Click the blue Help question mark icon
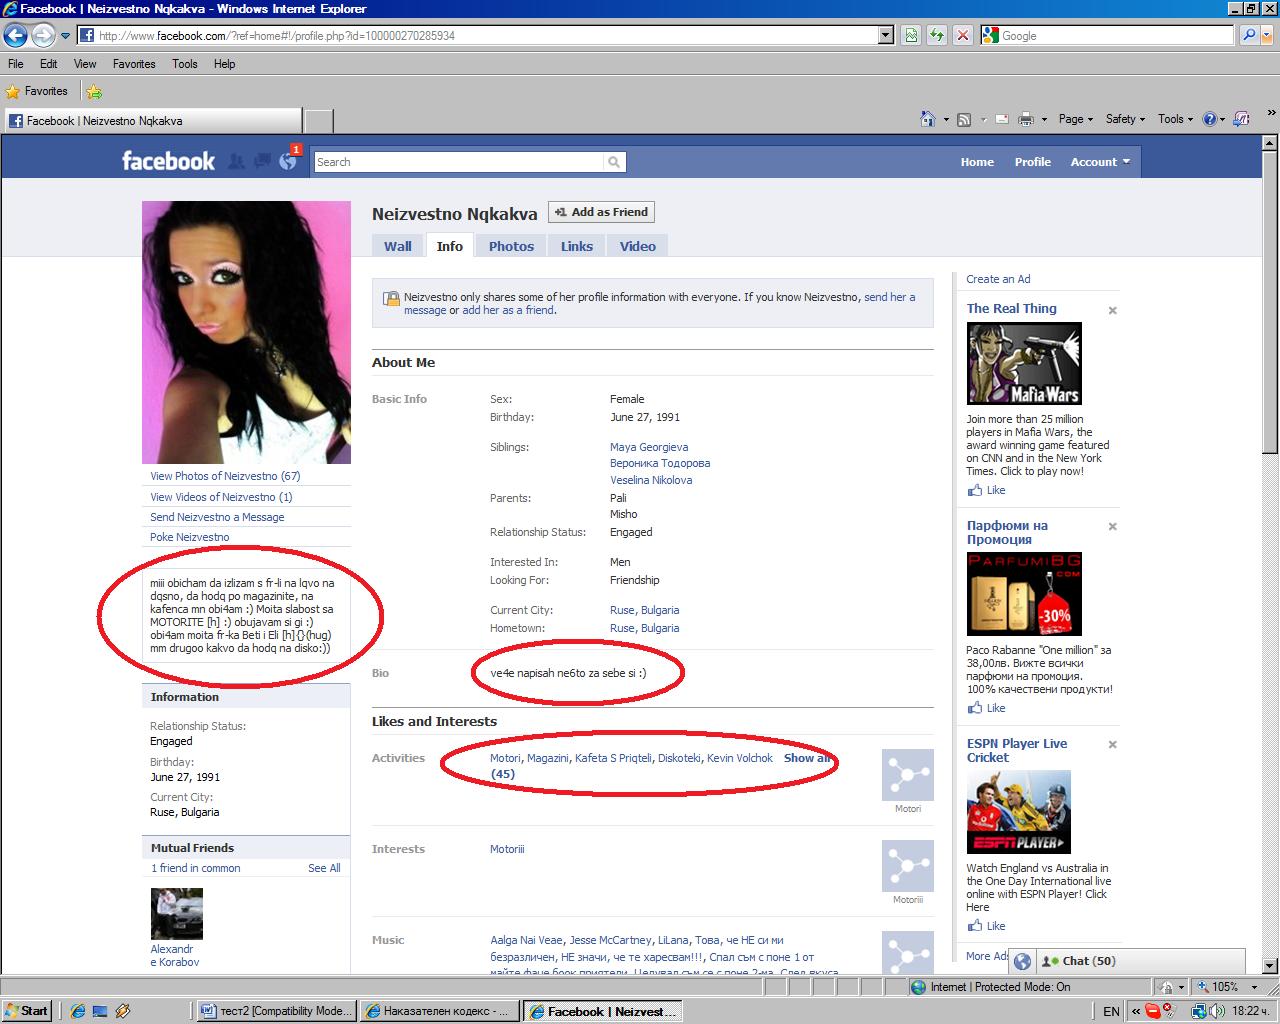Viewport: 1280px width, 1024px height. point(1209,119)
